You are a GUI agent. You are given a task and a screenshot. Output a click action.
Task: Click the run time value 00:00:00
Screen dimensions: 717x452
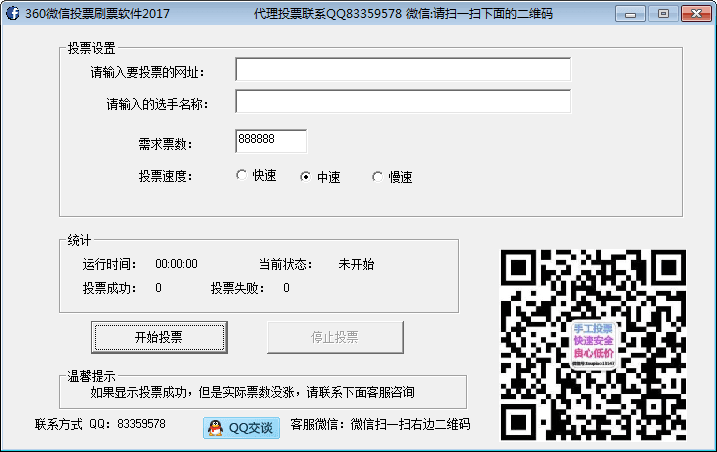click(176, 264)
